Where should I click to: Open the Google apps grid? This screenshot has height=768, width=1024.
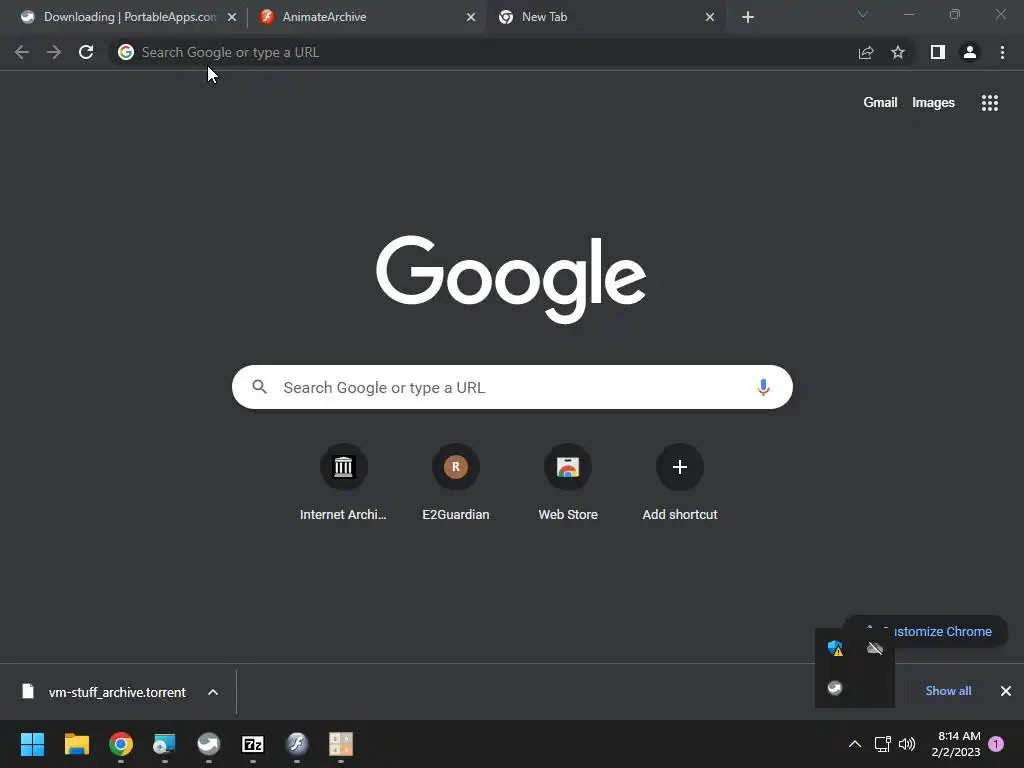(x=990, y=103)
